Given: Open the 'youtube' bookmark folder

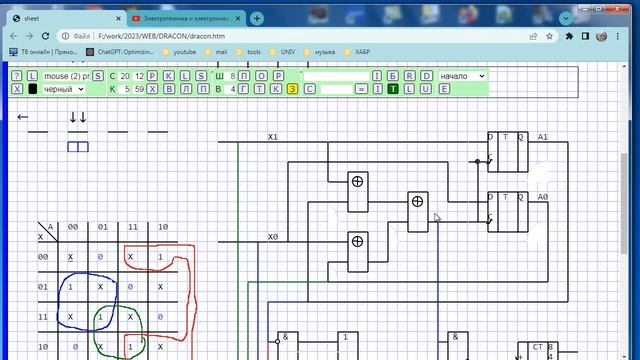Looking at the screenshot, I should (x=179, y=52).
